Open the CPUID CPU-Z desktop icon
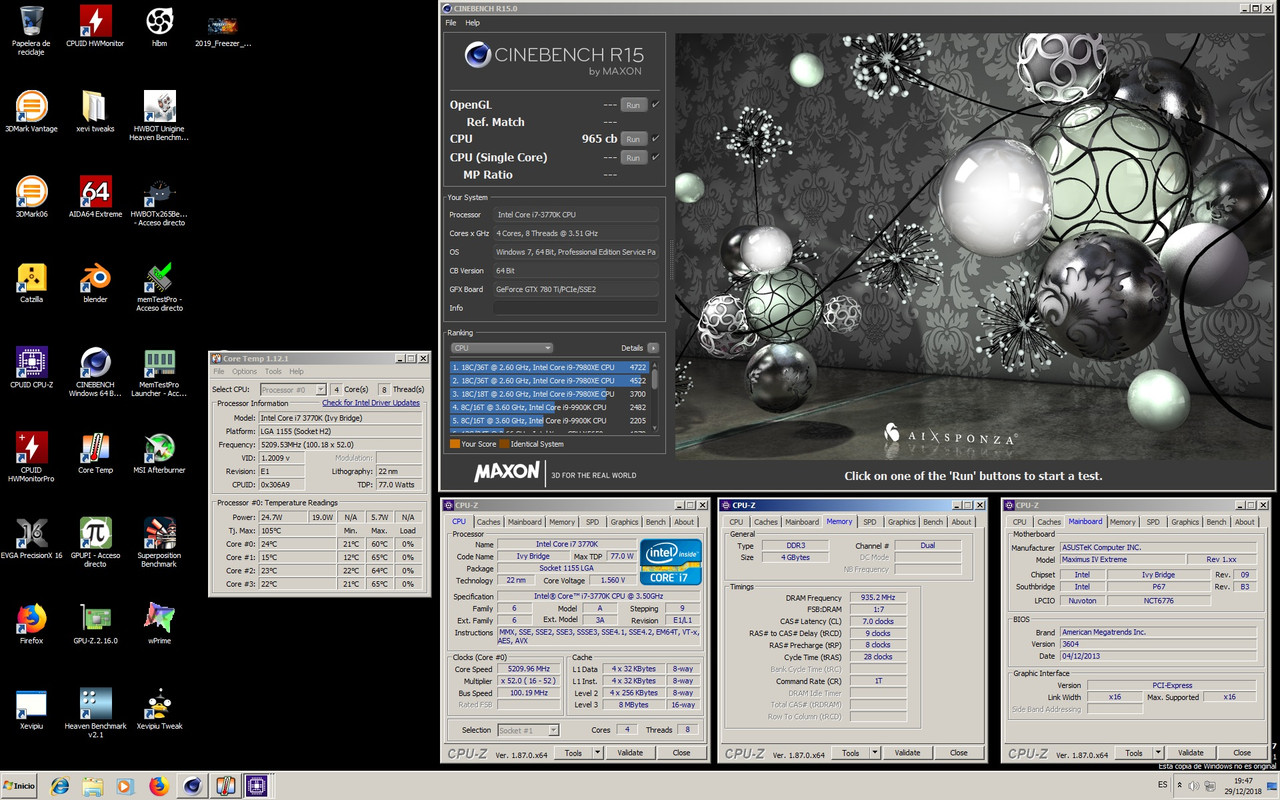 [31, 370]
